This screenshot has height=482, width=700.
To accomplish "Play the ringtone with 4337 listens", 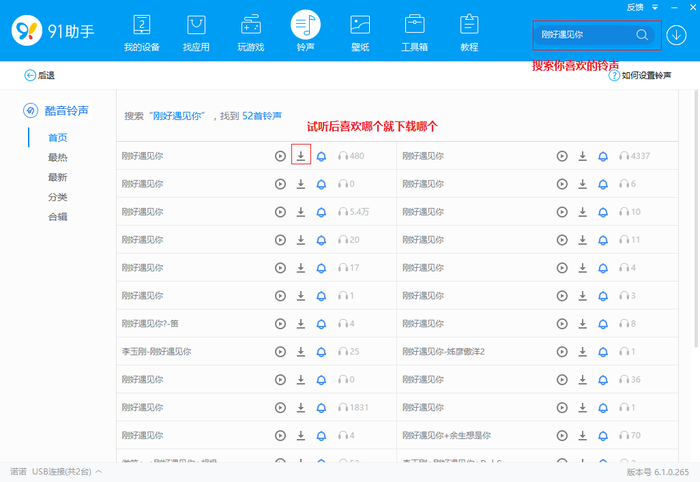I will (x=562, y=156).
